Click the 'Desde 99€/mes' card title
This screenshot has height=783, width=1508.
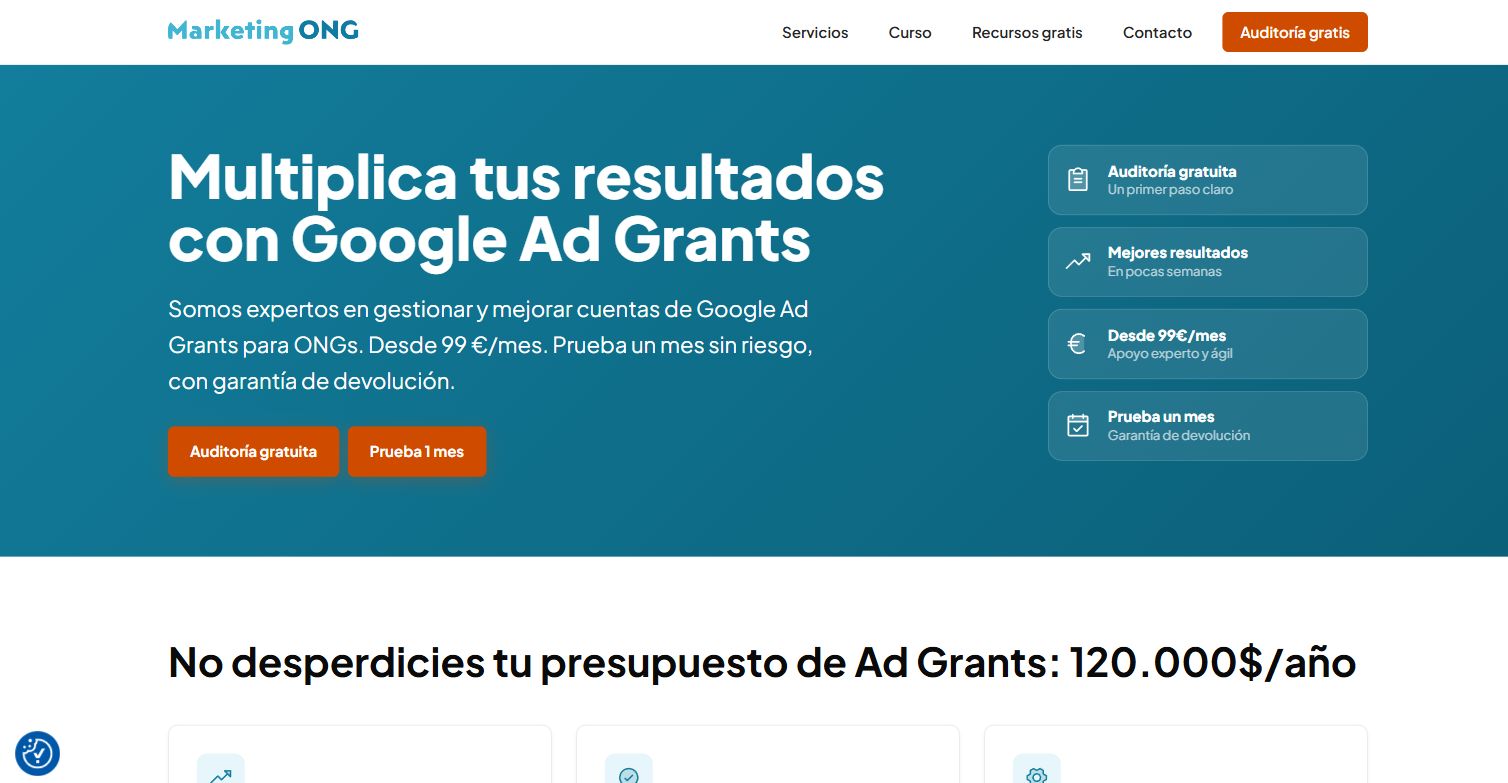[1167, 335]
